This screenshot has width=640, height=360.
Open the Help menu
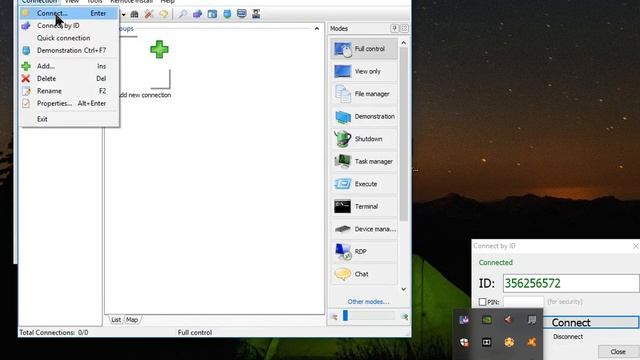point(167,2)
